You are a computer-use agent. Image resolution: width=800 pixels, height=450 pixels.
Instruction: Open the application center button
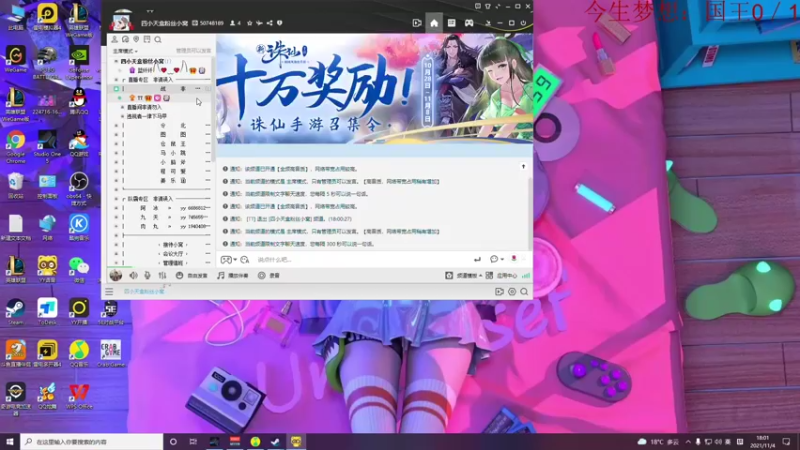click(x=501, y=276)
